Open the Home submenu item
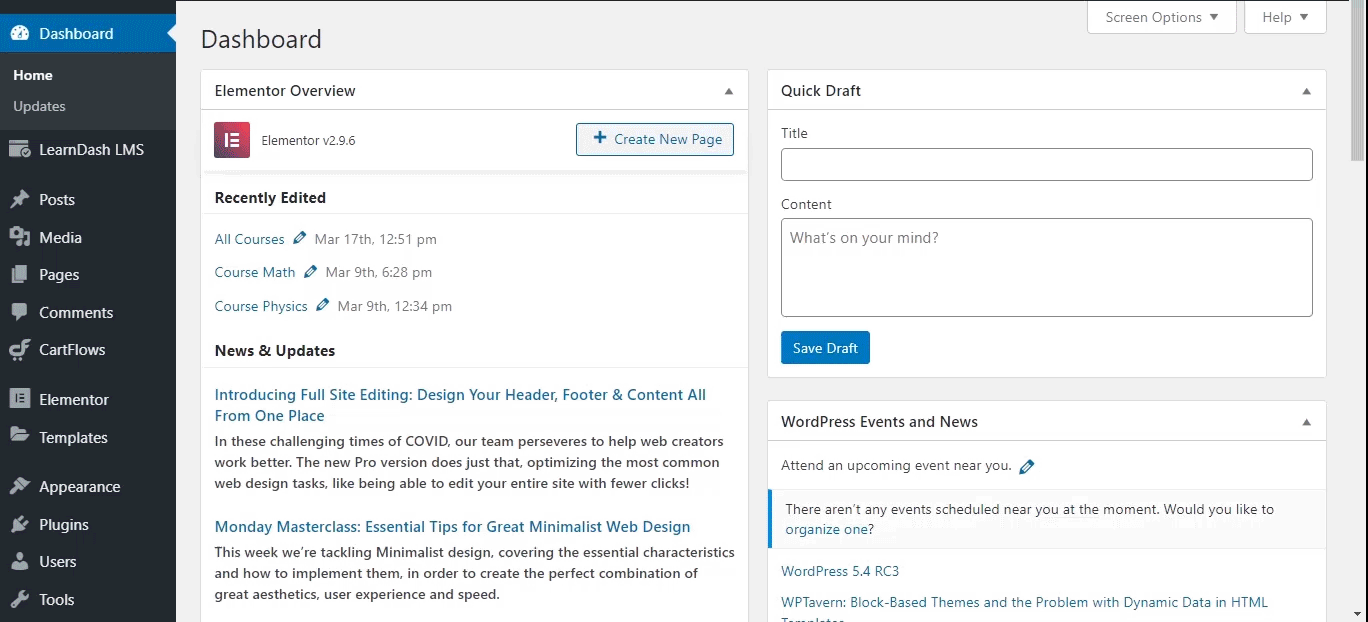The height and width of the screenshot is (622, 1368). [33, 75]
